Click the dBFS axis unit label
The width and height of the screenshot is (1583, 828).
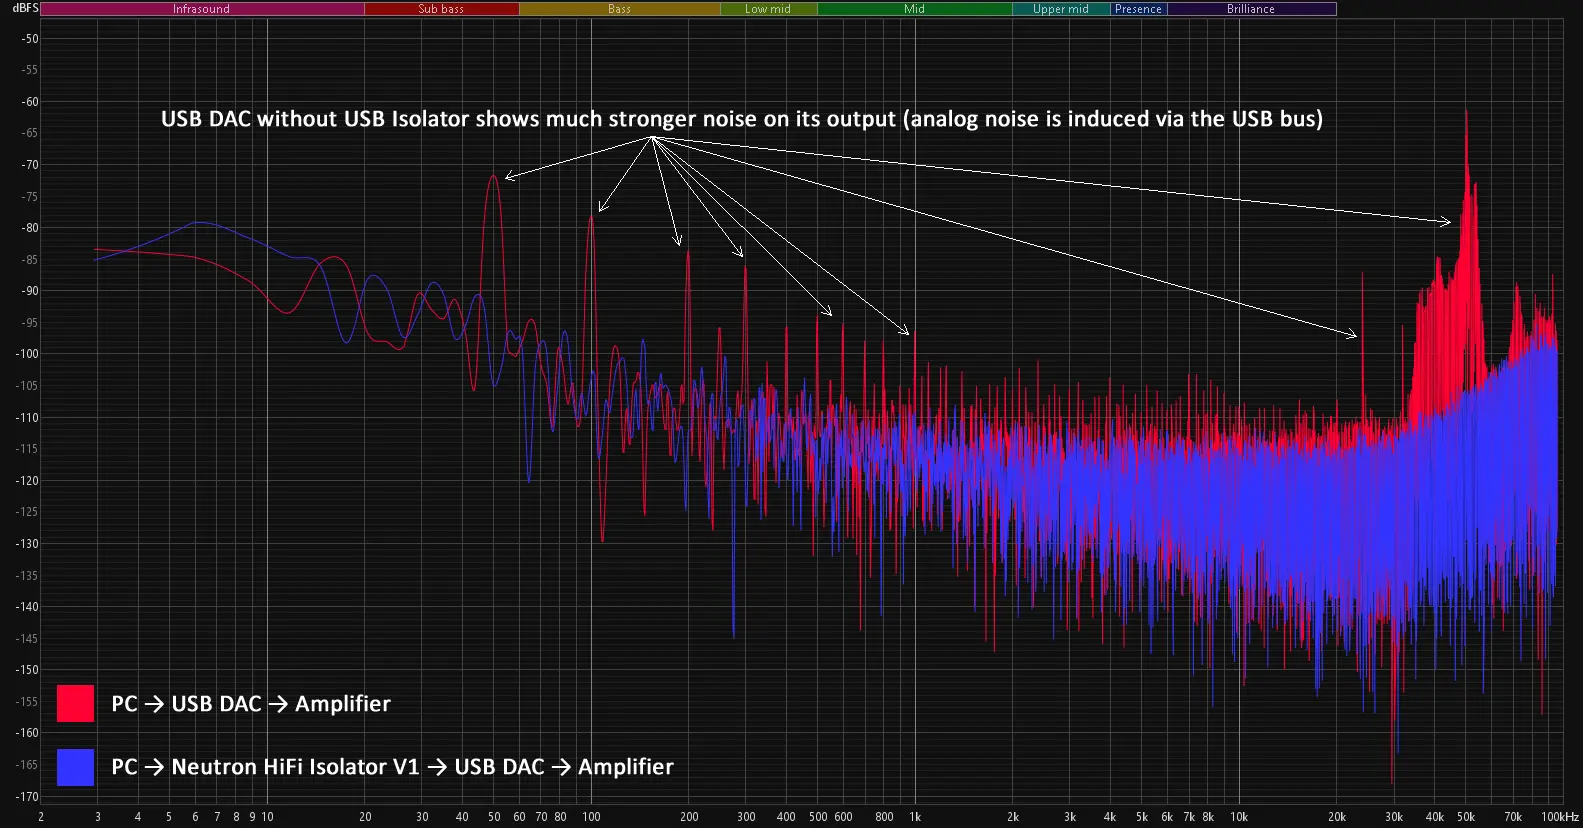click(25, 8)
